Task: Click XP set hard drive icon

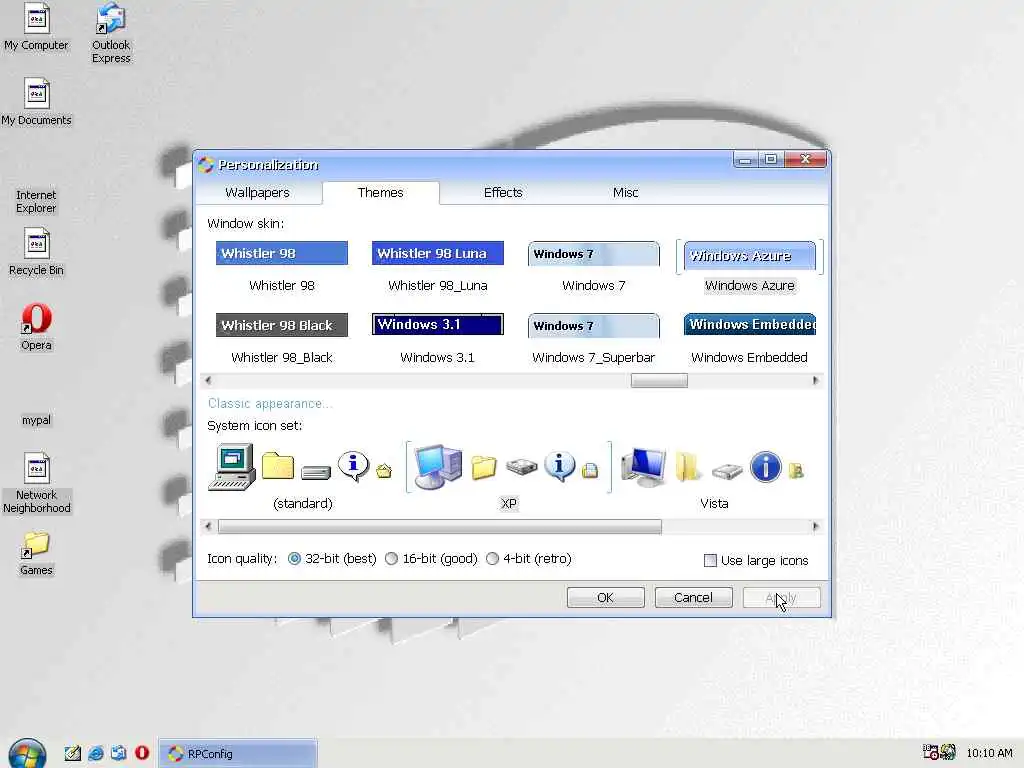Action: [521, 467]
